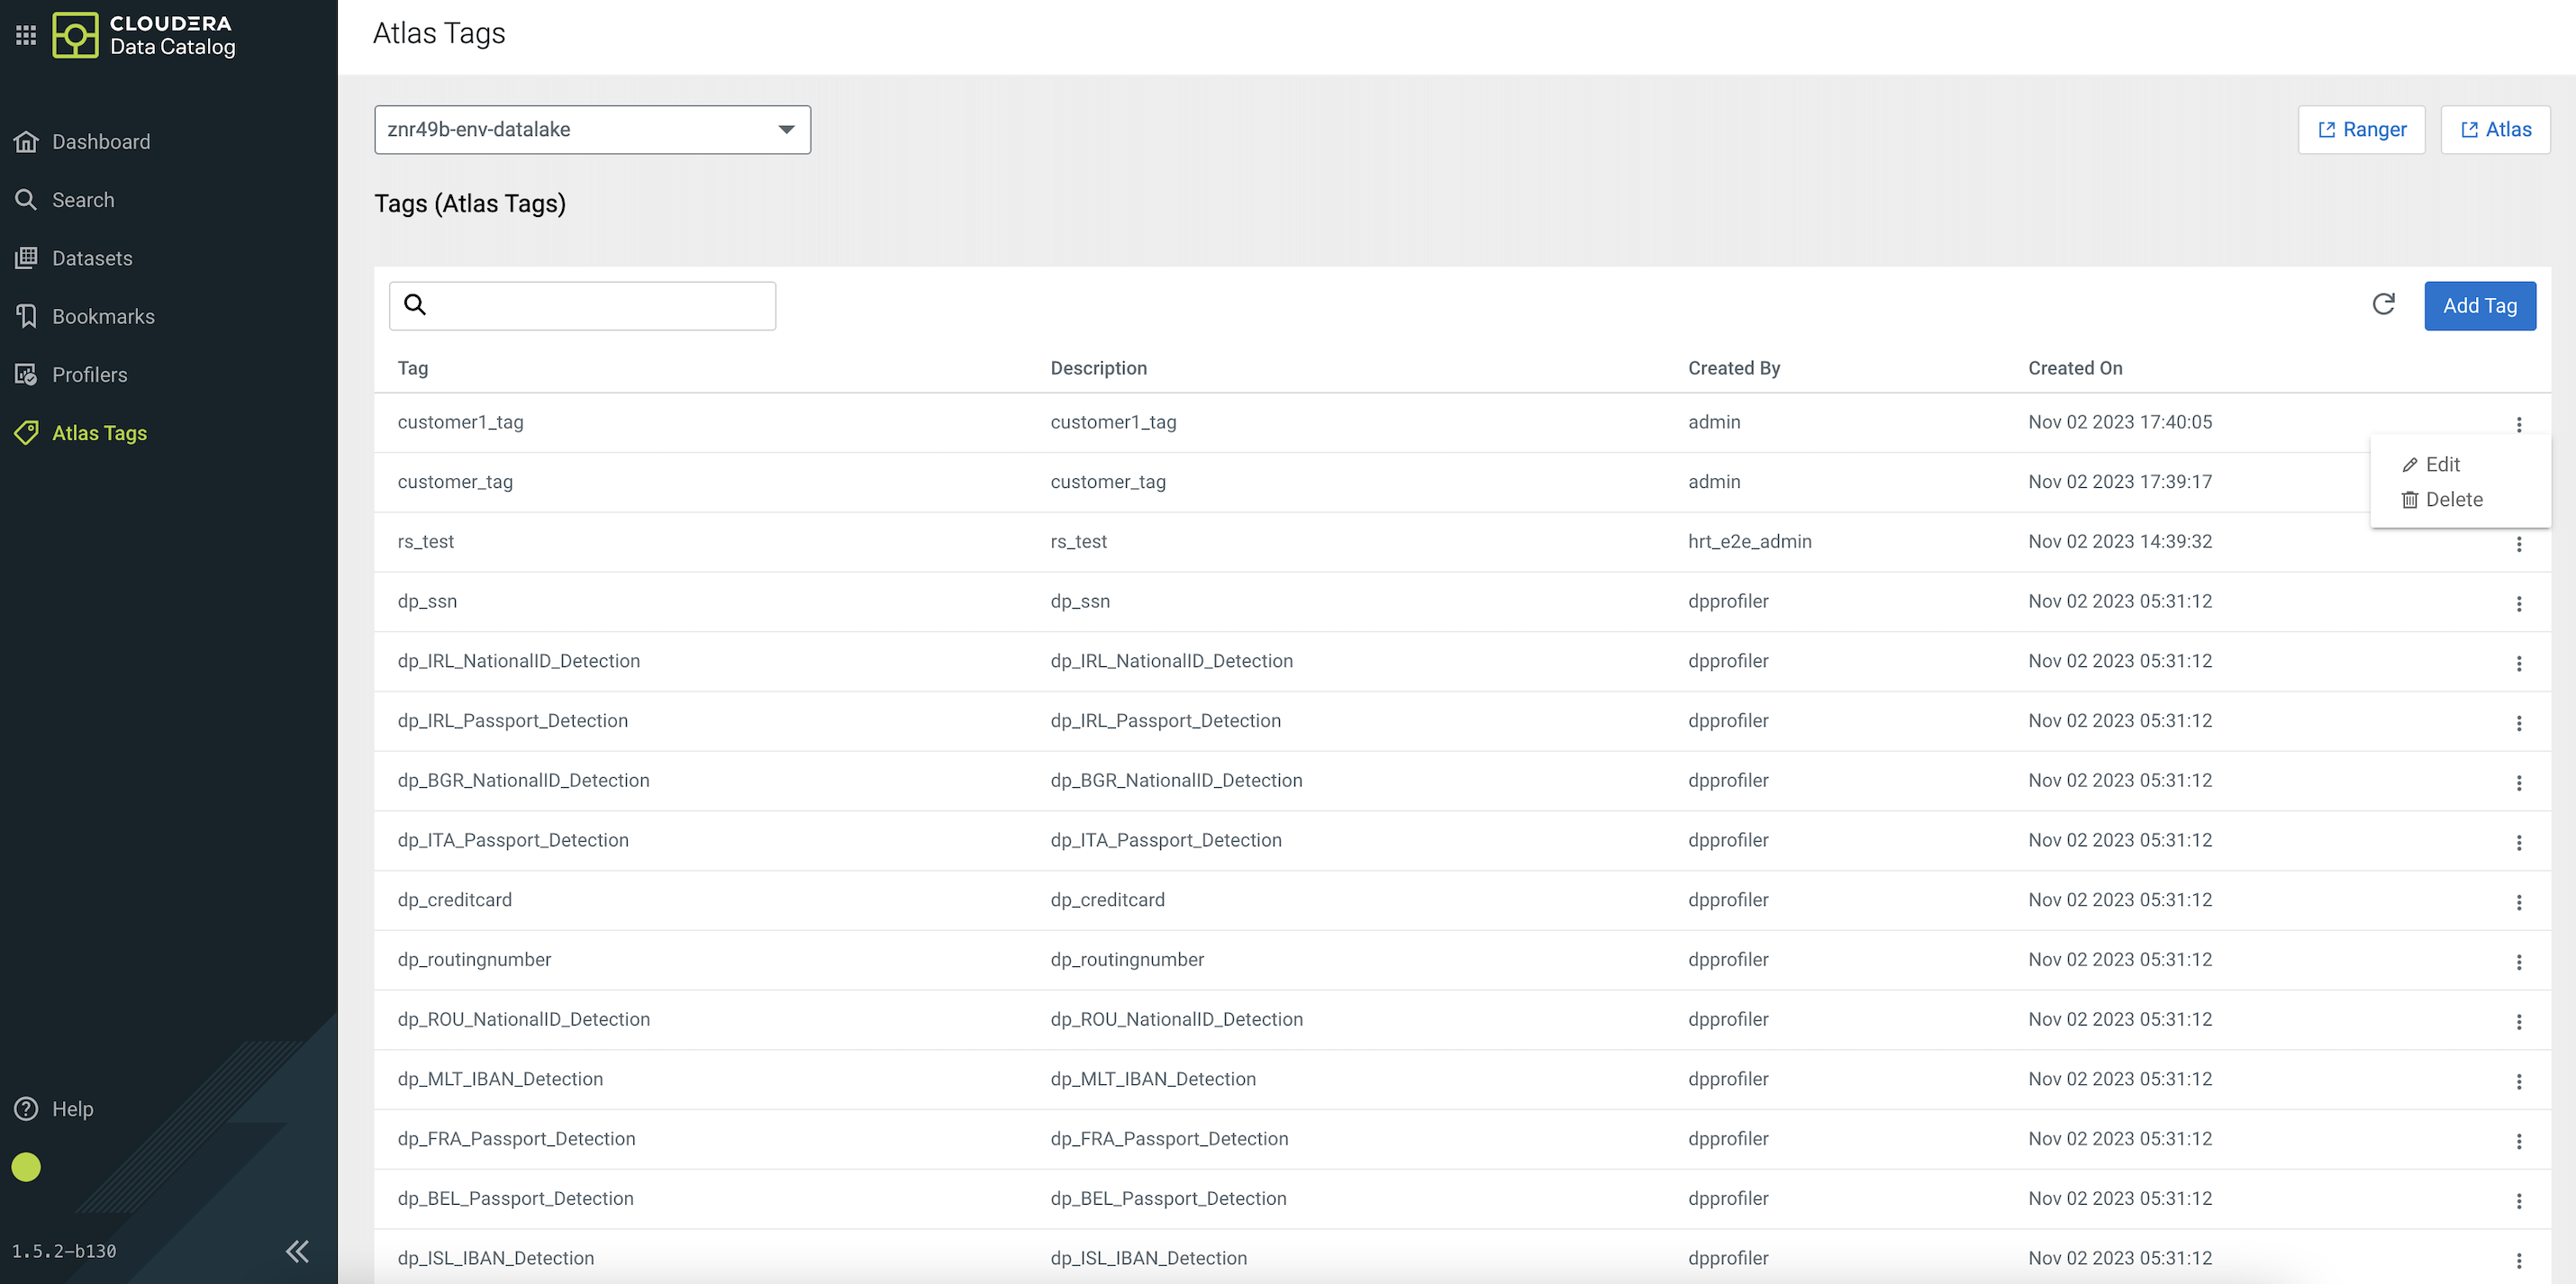Screen dimensions: 2576x1284
Task: Choose Delete from the context menu
Action: tap(2452, 499)
